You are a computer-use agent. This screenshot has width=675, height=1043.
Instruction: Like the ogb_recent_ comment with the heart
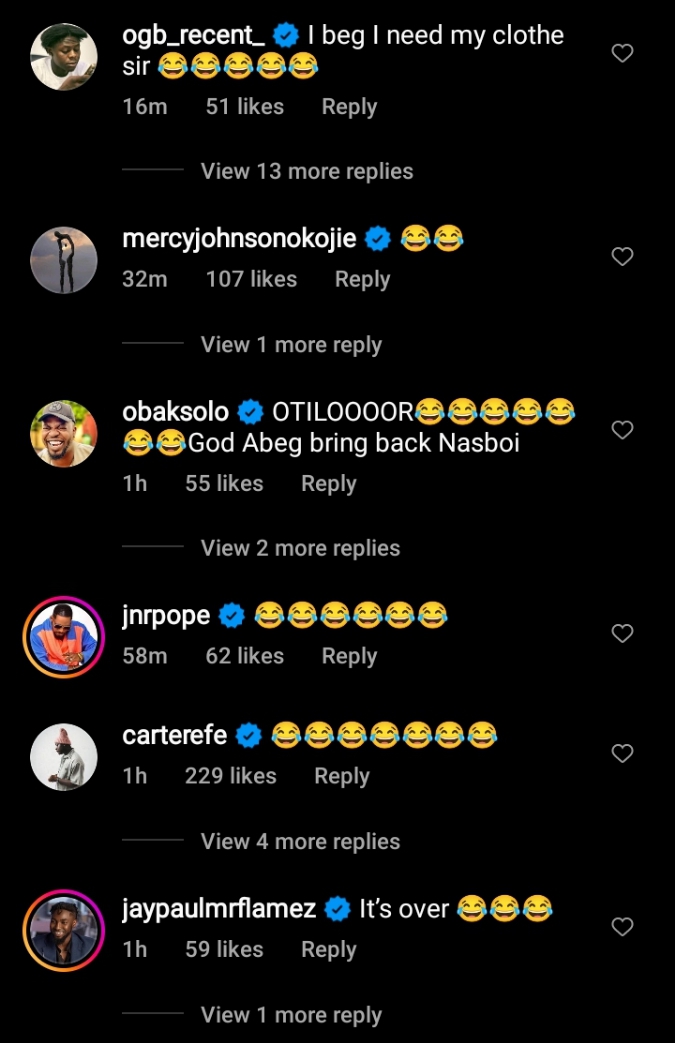pos(622,54)
